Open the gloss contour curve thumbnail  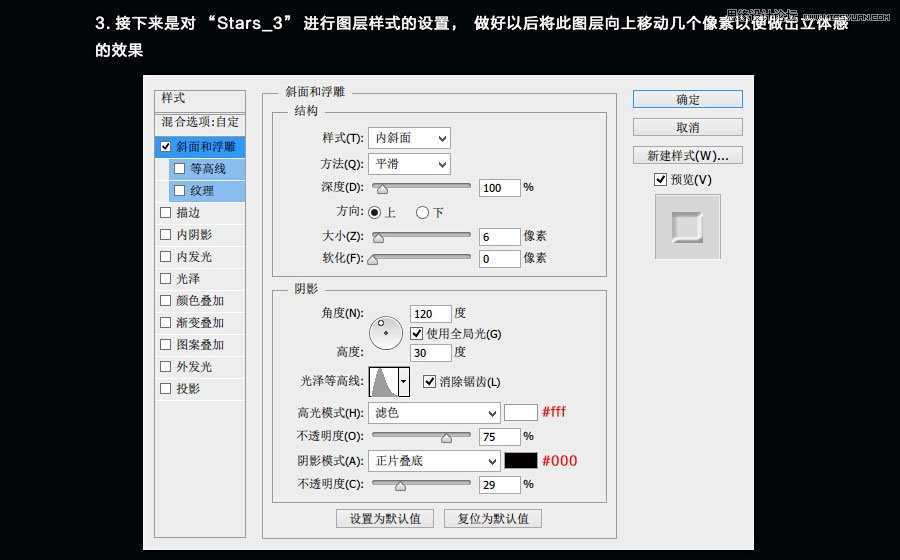pos(384,382)
